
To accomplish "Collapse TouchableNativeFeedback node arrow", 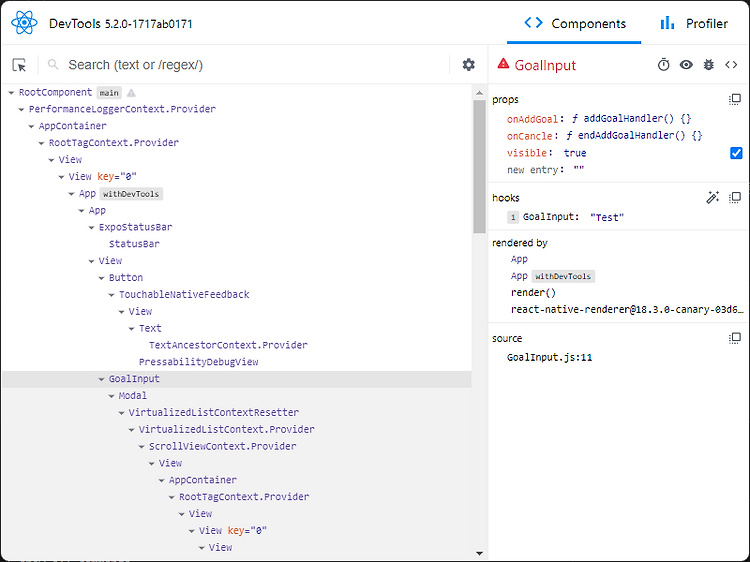I will click(111, 295).
